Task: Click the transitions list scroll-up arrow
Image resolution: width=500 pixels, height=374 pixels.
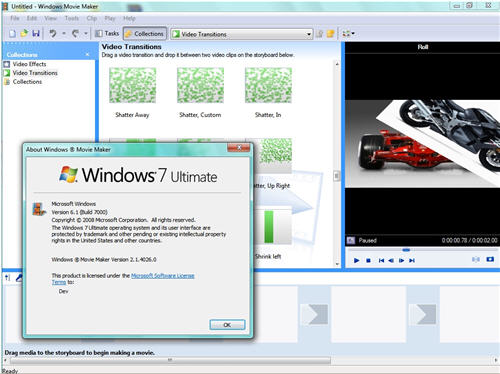Action: pos(337,64)
